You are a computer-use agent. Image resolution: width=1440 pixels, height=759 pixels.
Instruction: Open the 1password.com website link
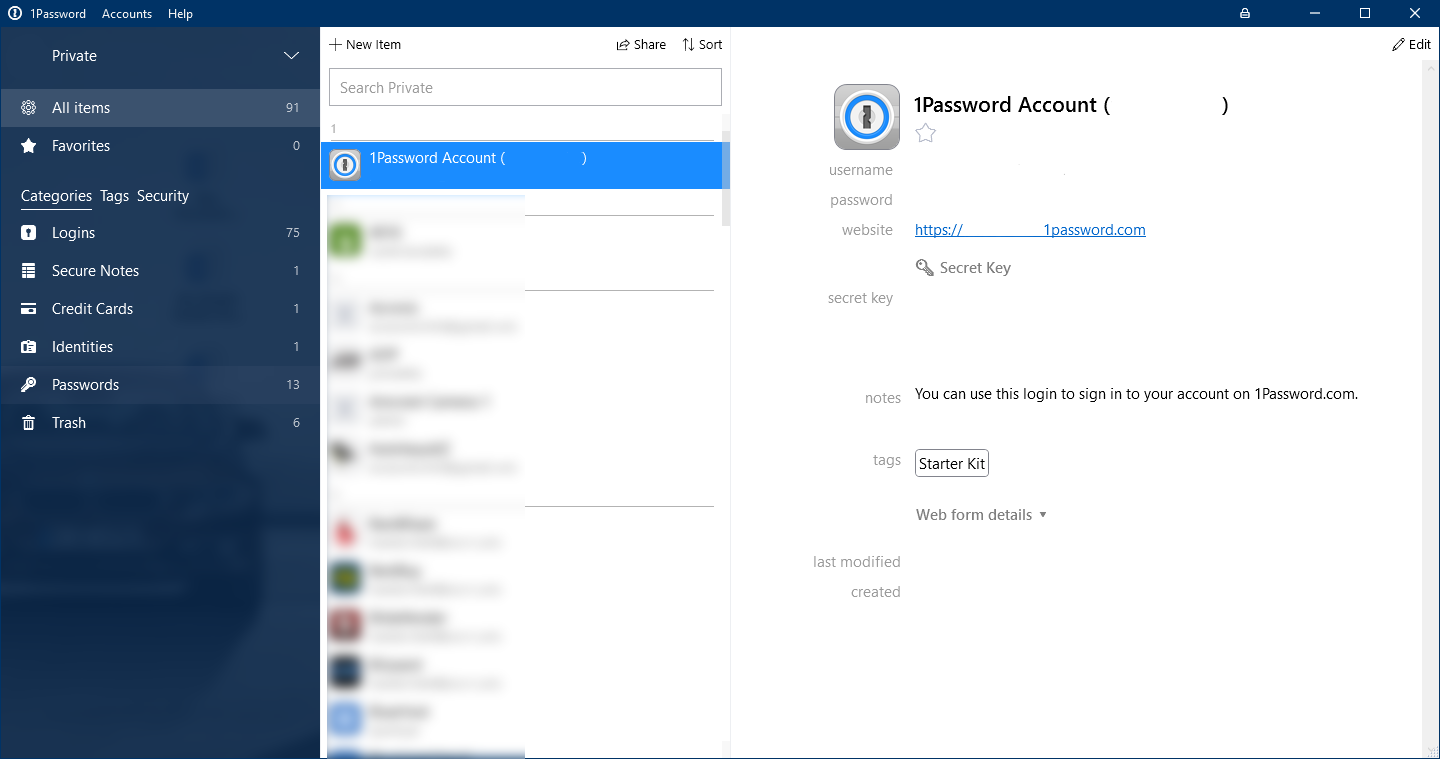click(x=1030, y=230)
